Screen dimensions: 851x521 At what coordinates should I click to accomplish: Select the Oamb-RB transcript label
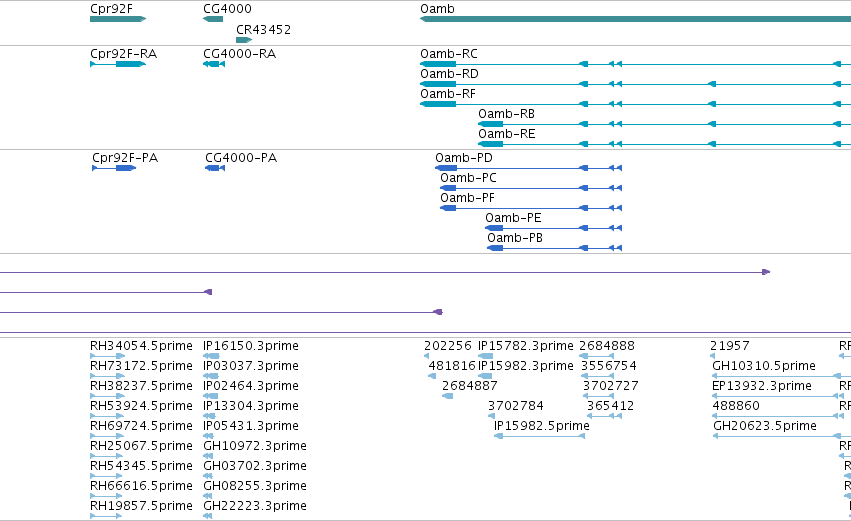coord(506,114)
